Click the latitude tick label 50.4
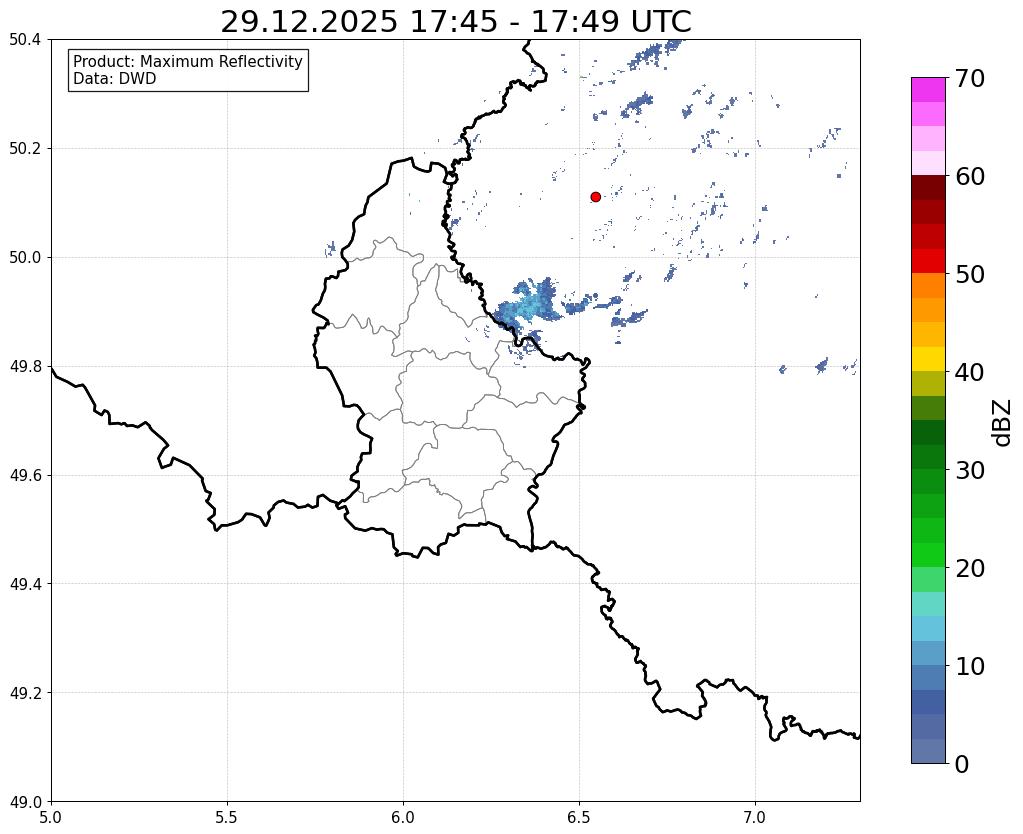This screenshot has width=1023, height=834. pos(25,40)
